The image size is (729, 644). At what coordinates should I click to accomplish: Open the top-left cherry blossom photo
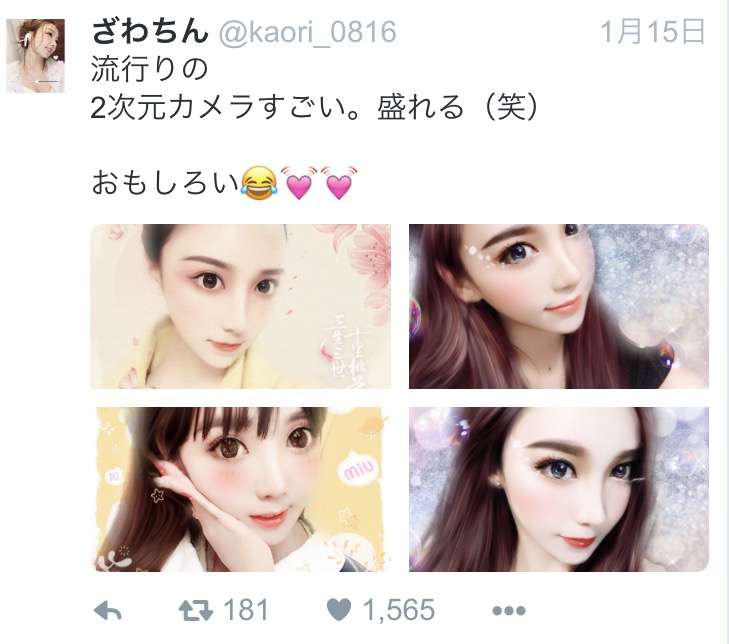(240, 306)
